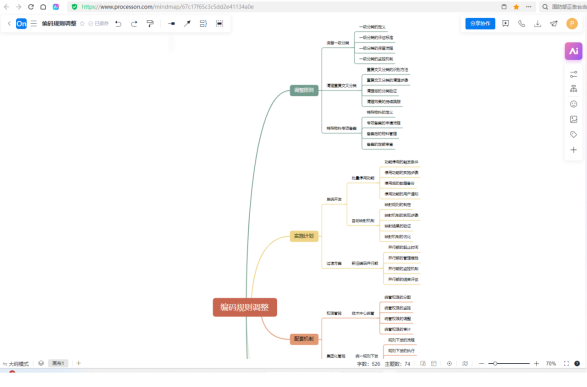The image size is (587, 387).
Task: Toggle the favorite star beside the title
Action: pyautogui.click(x=82, y=24)
